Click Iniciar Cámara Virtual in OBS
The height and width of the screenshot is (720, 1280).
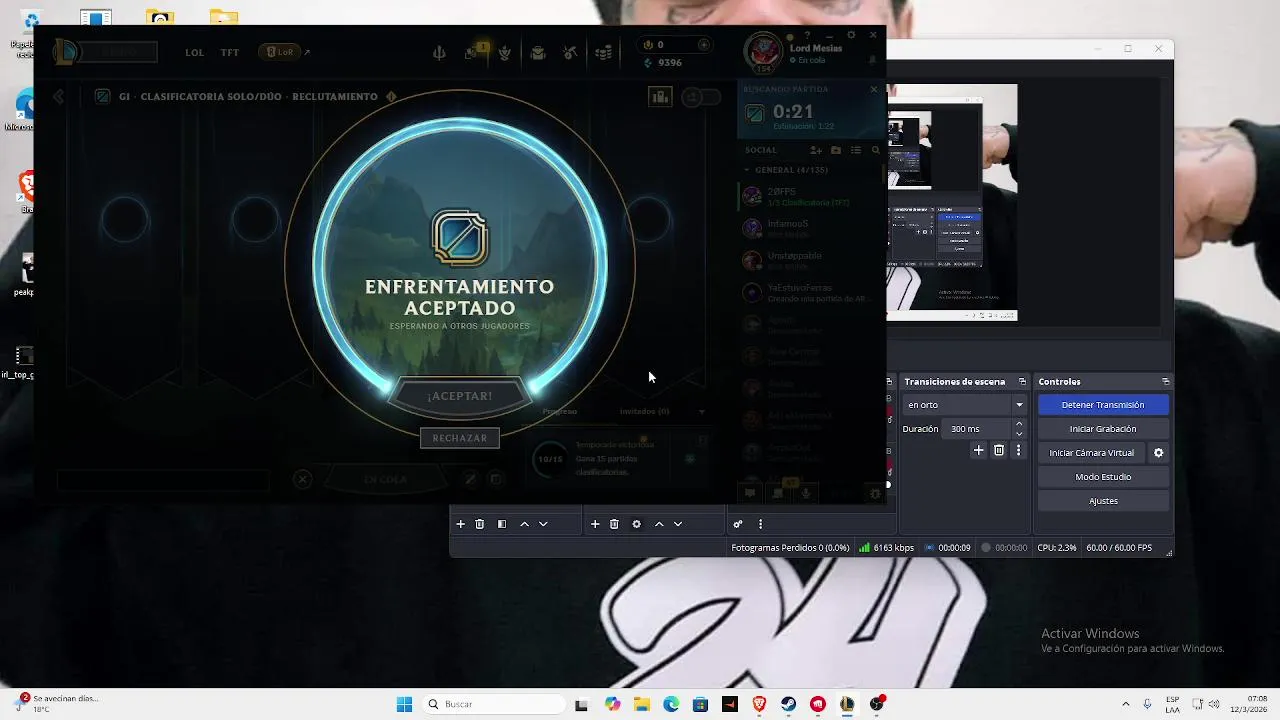coord(1091,453)
